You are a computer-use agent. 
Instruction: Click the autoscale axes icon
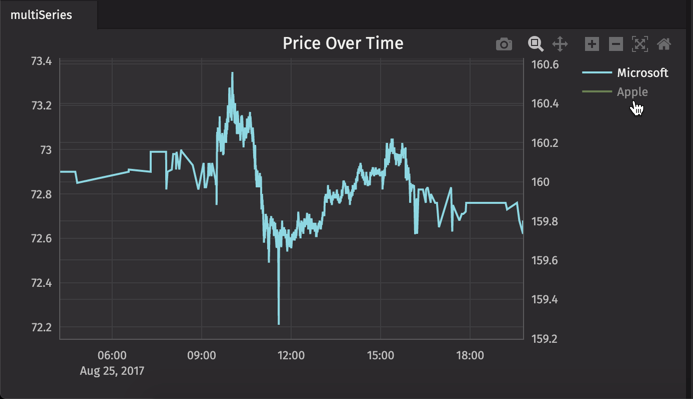click(x=640, y=44)
